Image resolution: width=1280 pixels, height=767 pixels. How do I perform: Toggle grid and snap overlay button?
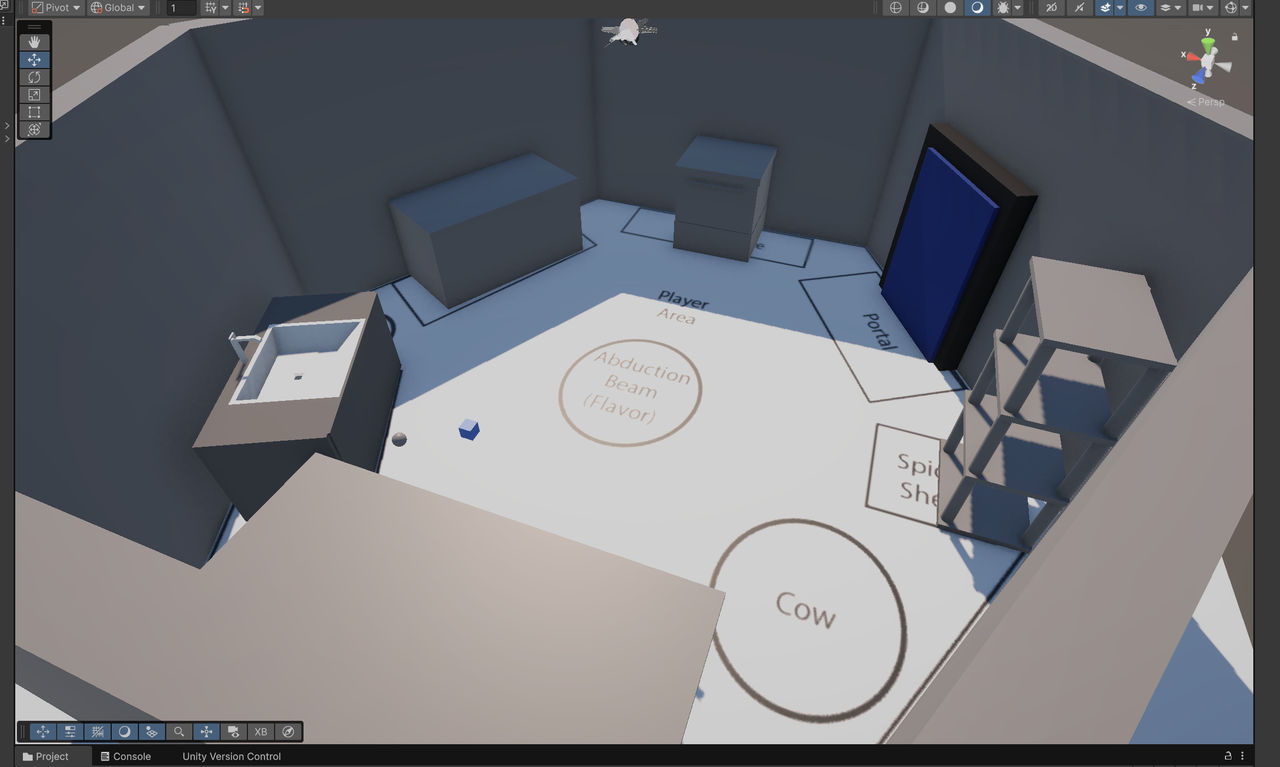pyautogui.click(x=97, y=732)
